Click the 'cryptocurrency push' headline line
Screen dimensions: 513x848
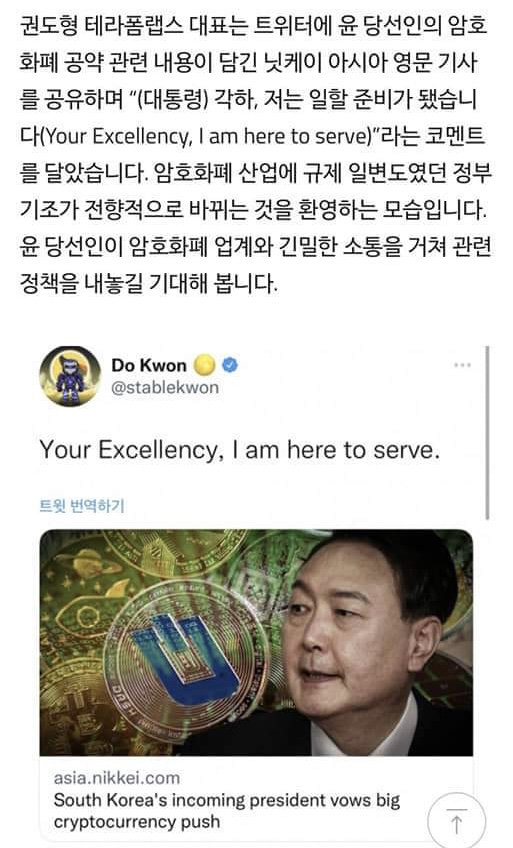137,822
